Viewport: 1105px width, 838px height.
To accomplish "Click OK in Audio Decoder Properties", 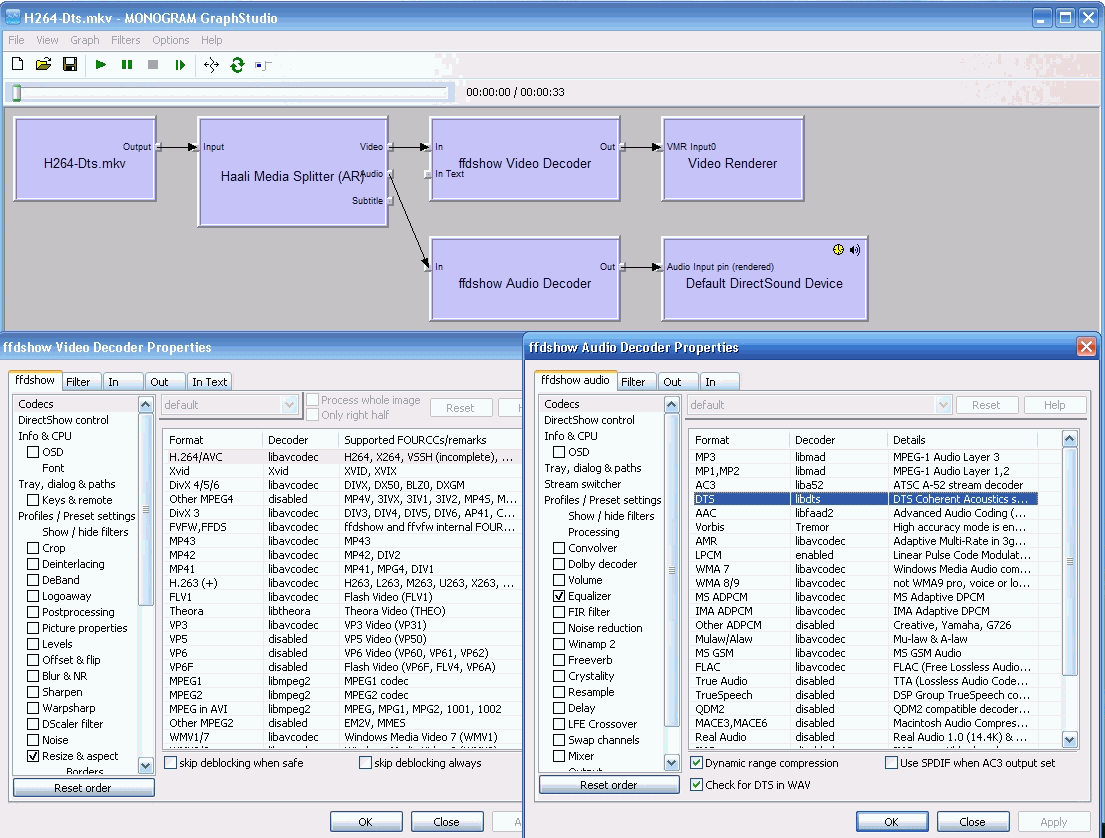I will 891,822.
